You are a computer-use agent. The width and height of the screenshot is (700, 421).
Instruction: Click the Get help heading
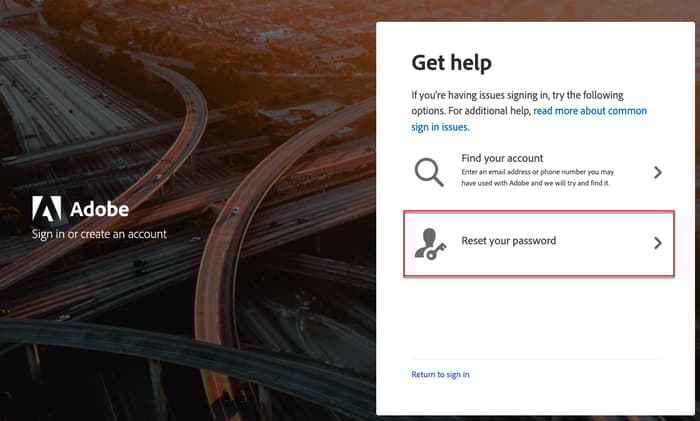[451, 63]
